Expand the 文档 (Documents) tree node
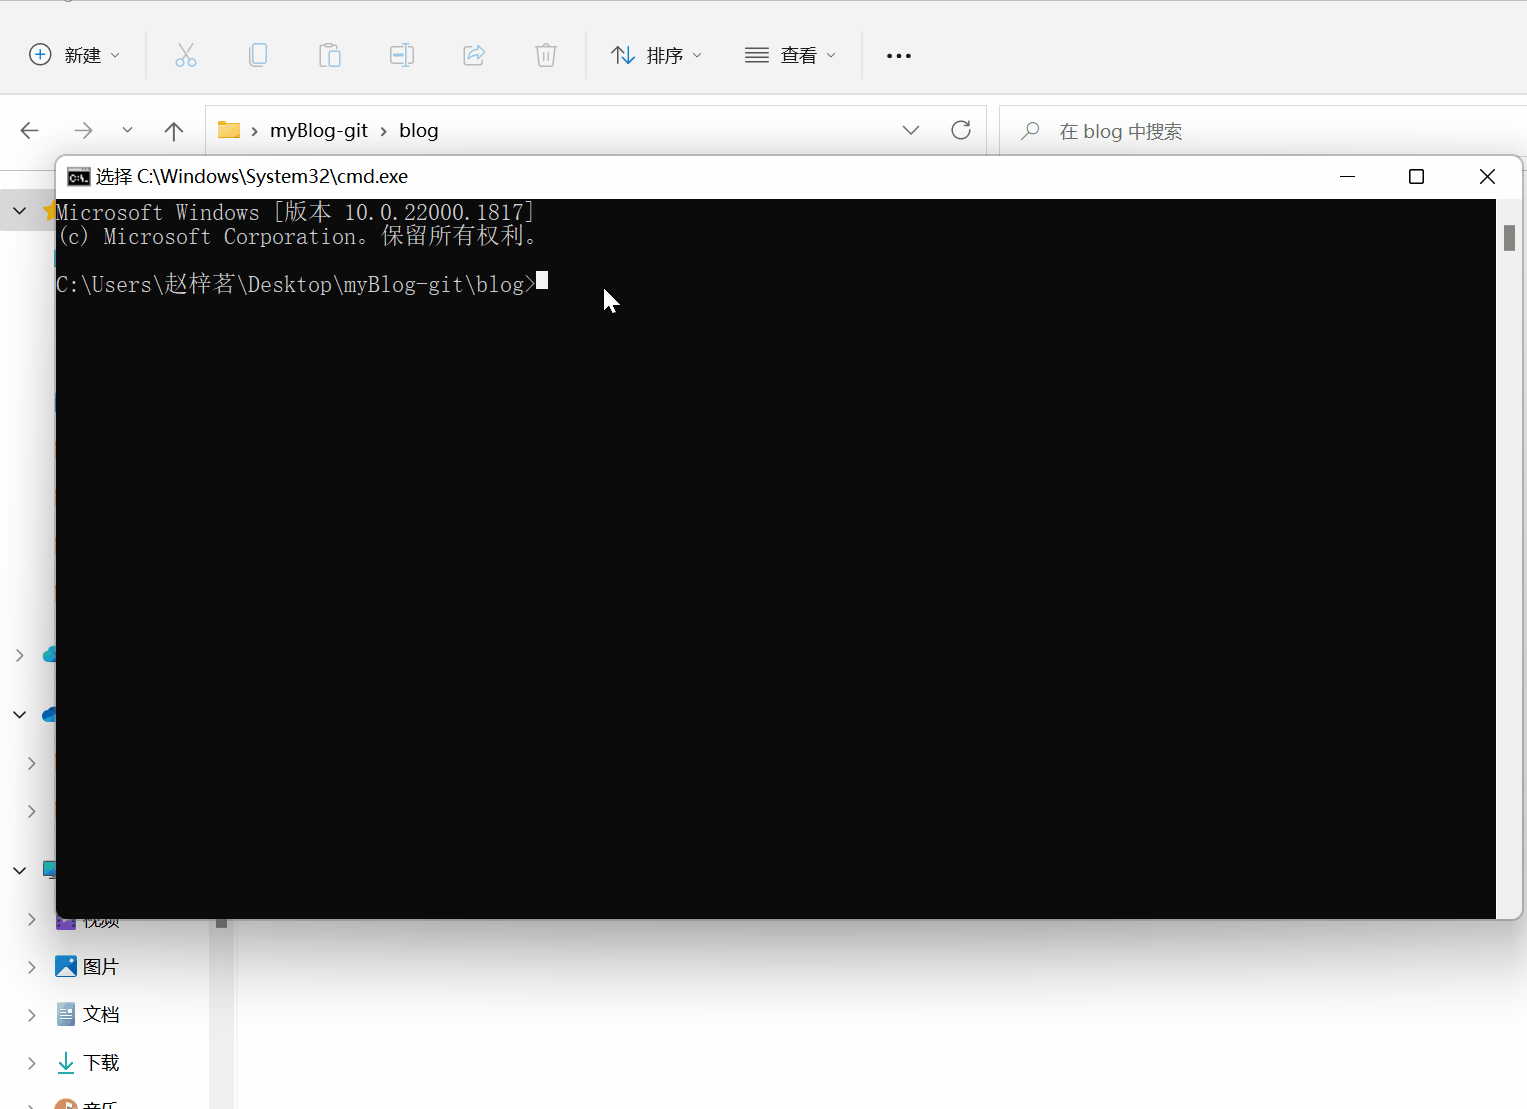Screen dimensions: 1527x1109 [32, 1015]
